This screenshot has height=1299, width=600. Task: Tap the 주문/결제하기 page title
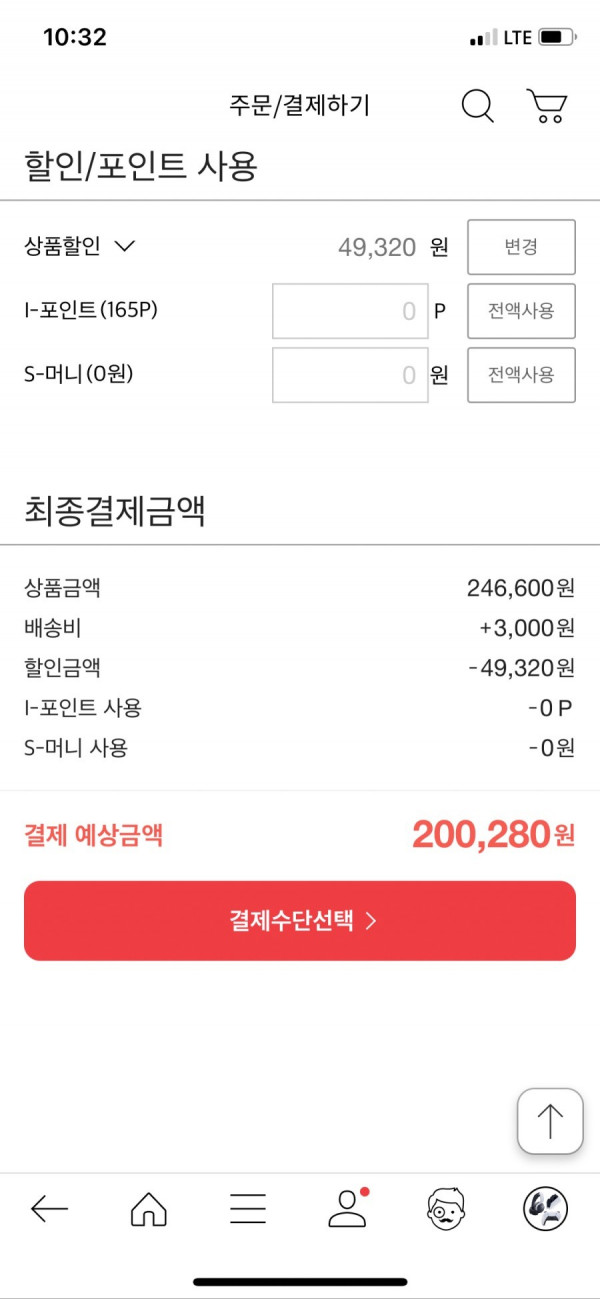point(299,105)
